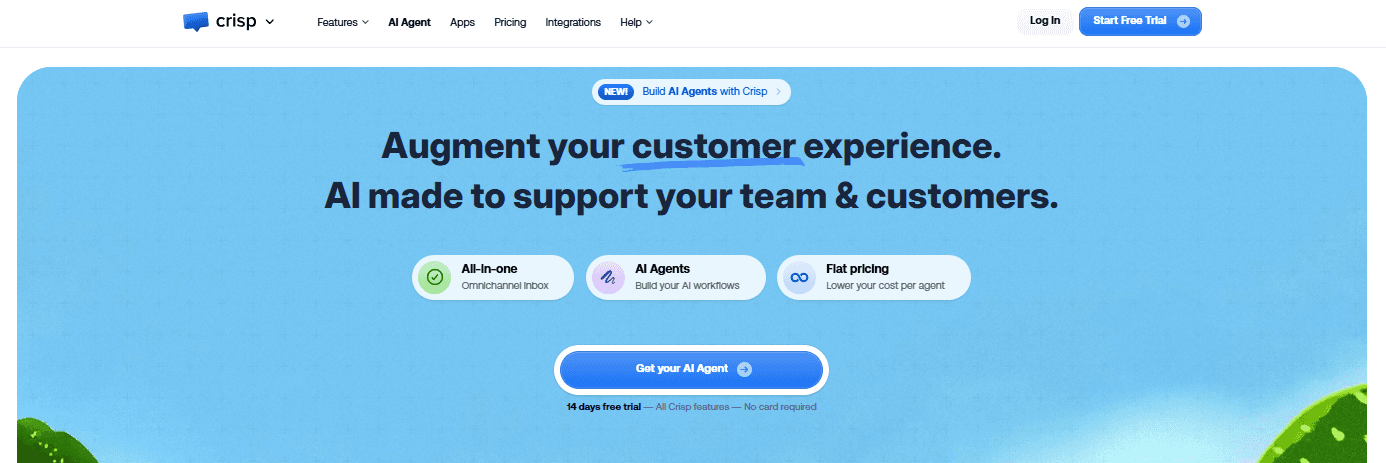Click the Start Free Trial button

pyautogui.click(x=1140, y=21)
